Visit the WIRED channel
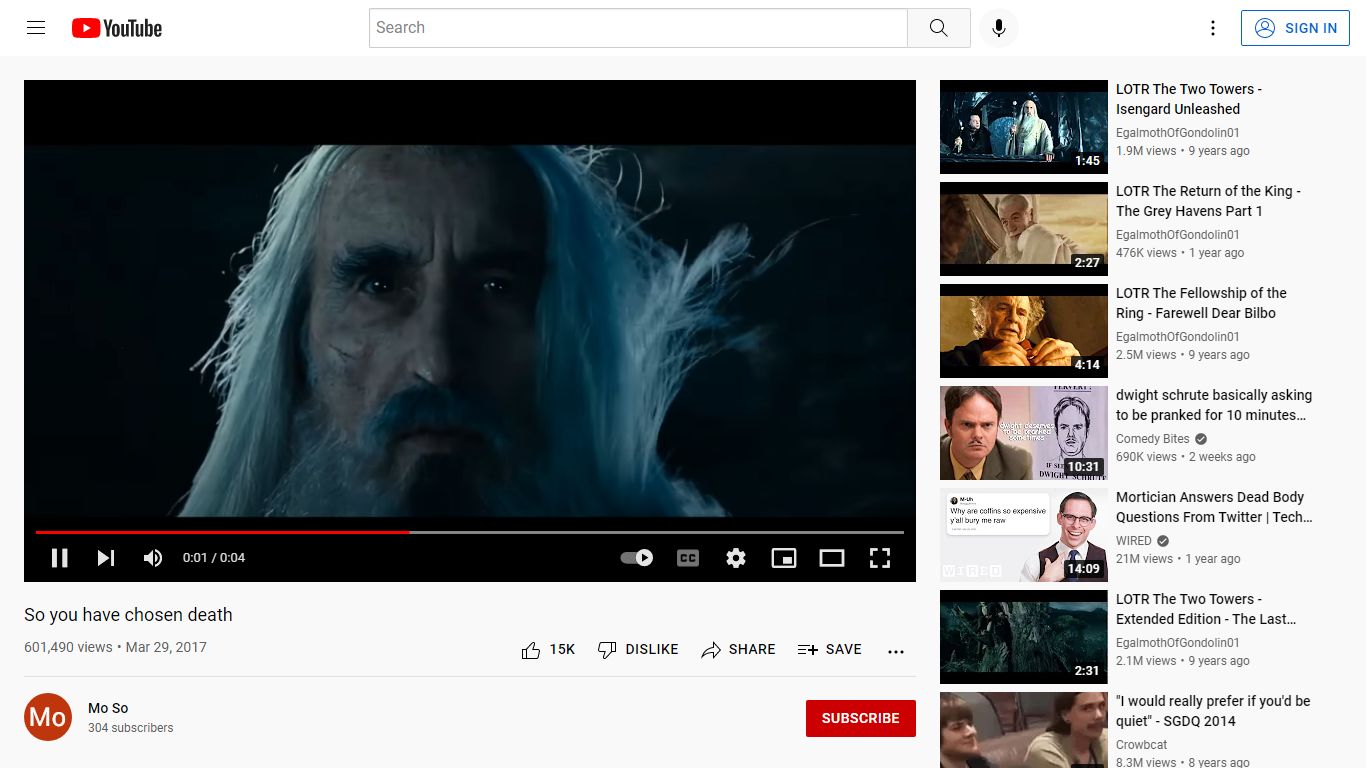The height and width of the screenshot is (768, 1366). point(1134,541)
